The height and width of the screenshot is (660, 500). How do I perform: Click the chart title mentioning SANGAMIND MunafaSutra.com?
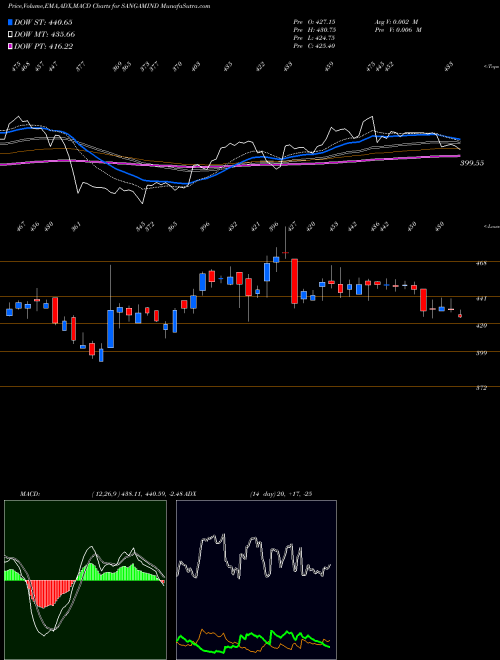click(x=109, y=6)
